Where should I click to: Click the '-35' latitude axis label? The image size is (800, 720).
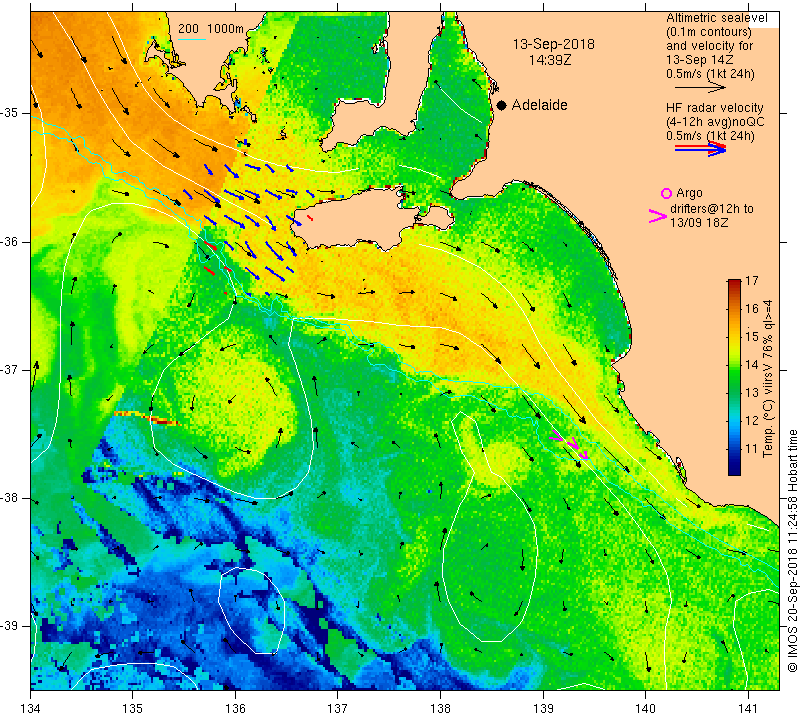pos(10,113)
